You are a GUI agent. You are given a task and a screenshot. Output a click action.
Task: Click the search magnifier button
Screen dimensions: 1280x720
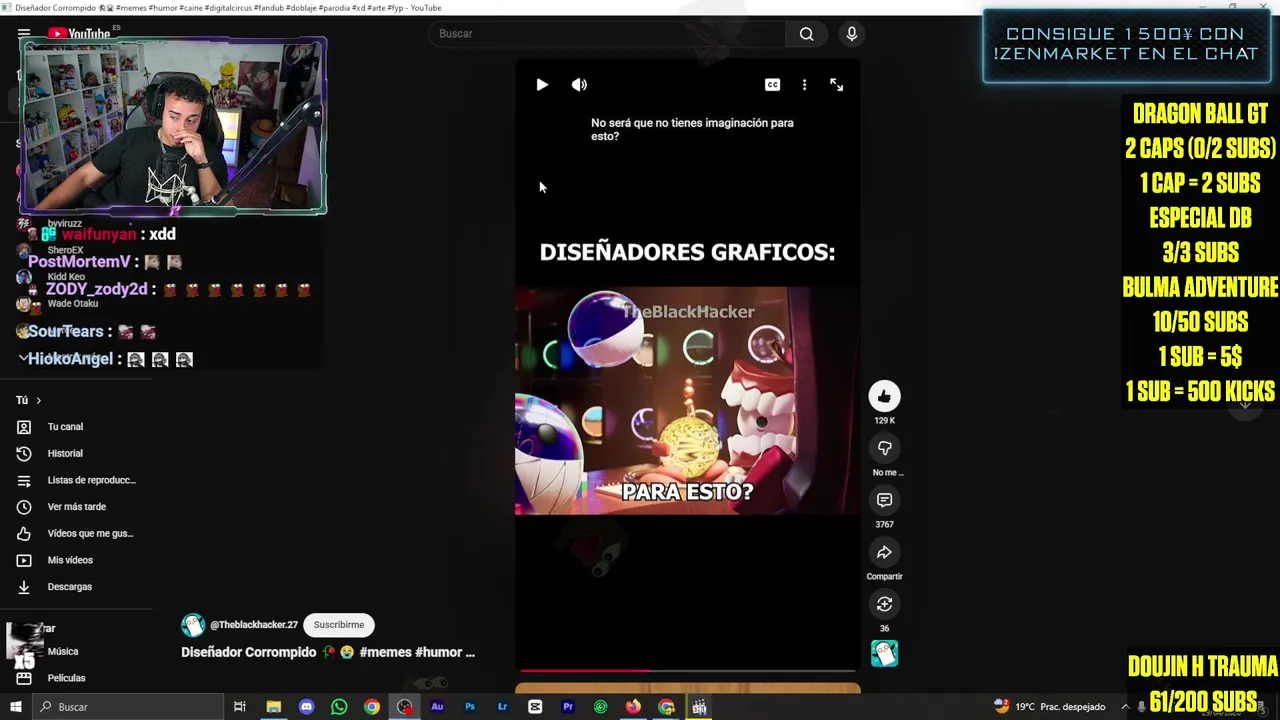pos(806,34)
